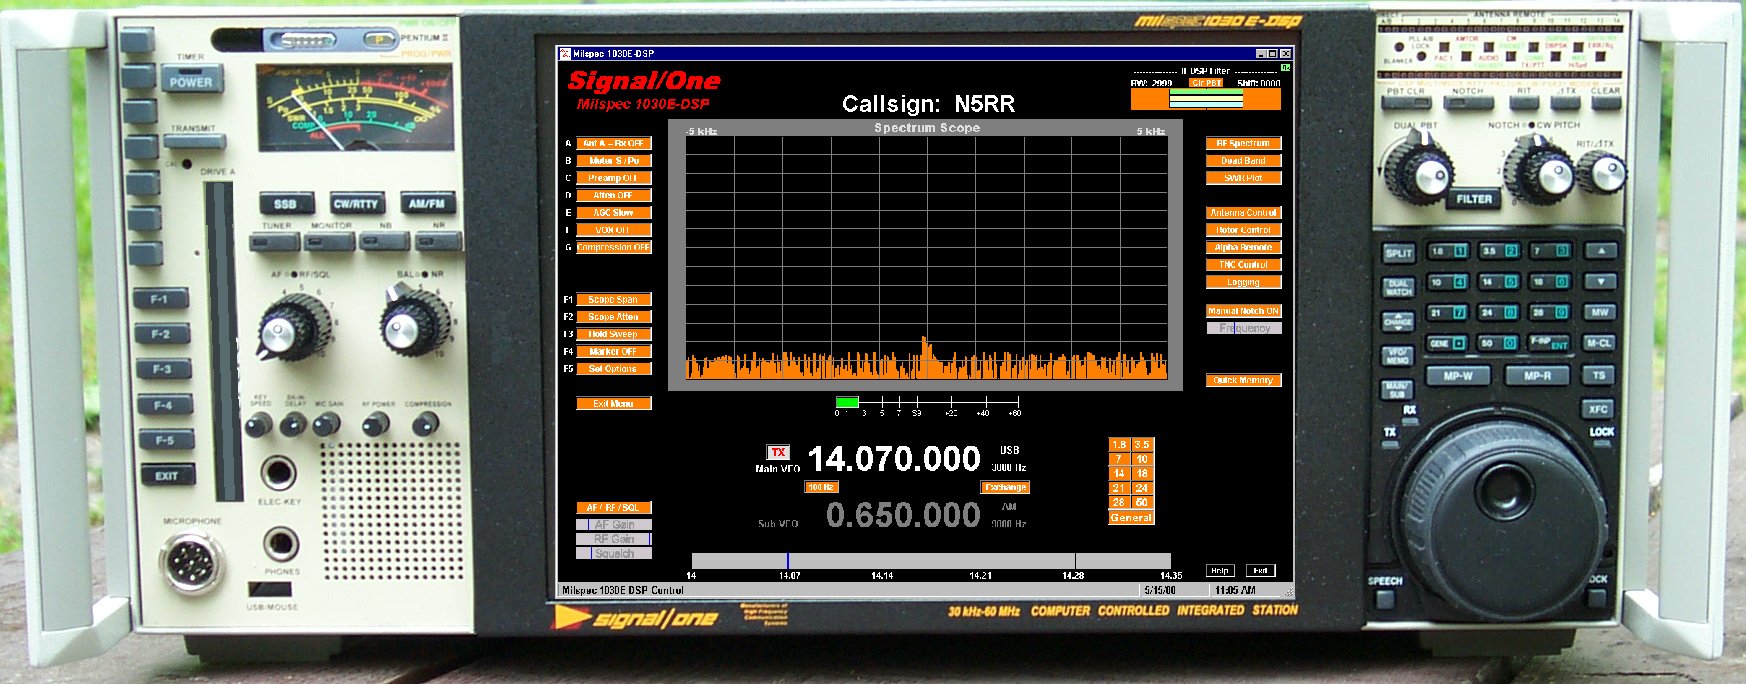Viewport: 1746px width, 684px height.
Task: Toggle the Marker OFF button
Action: (614, 351)
